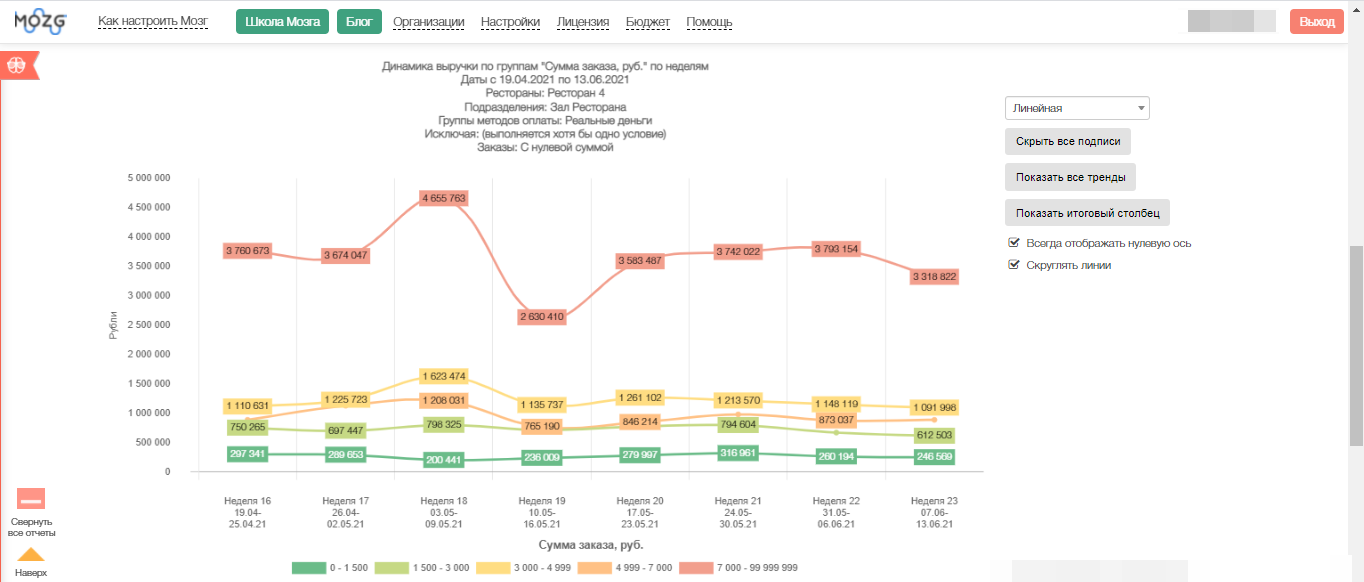
Task: Open the 'Лицензия' menu item
Action: point(583,22)
